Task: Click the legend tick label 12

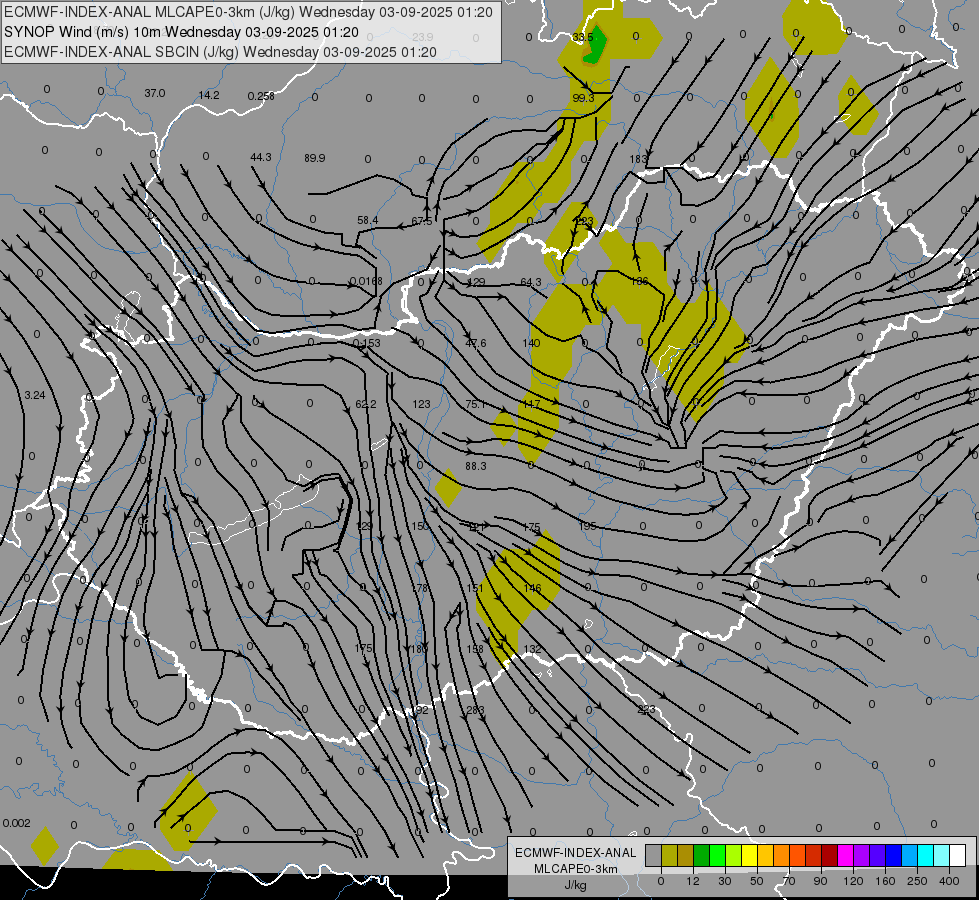Action: 692,881
